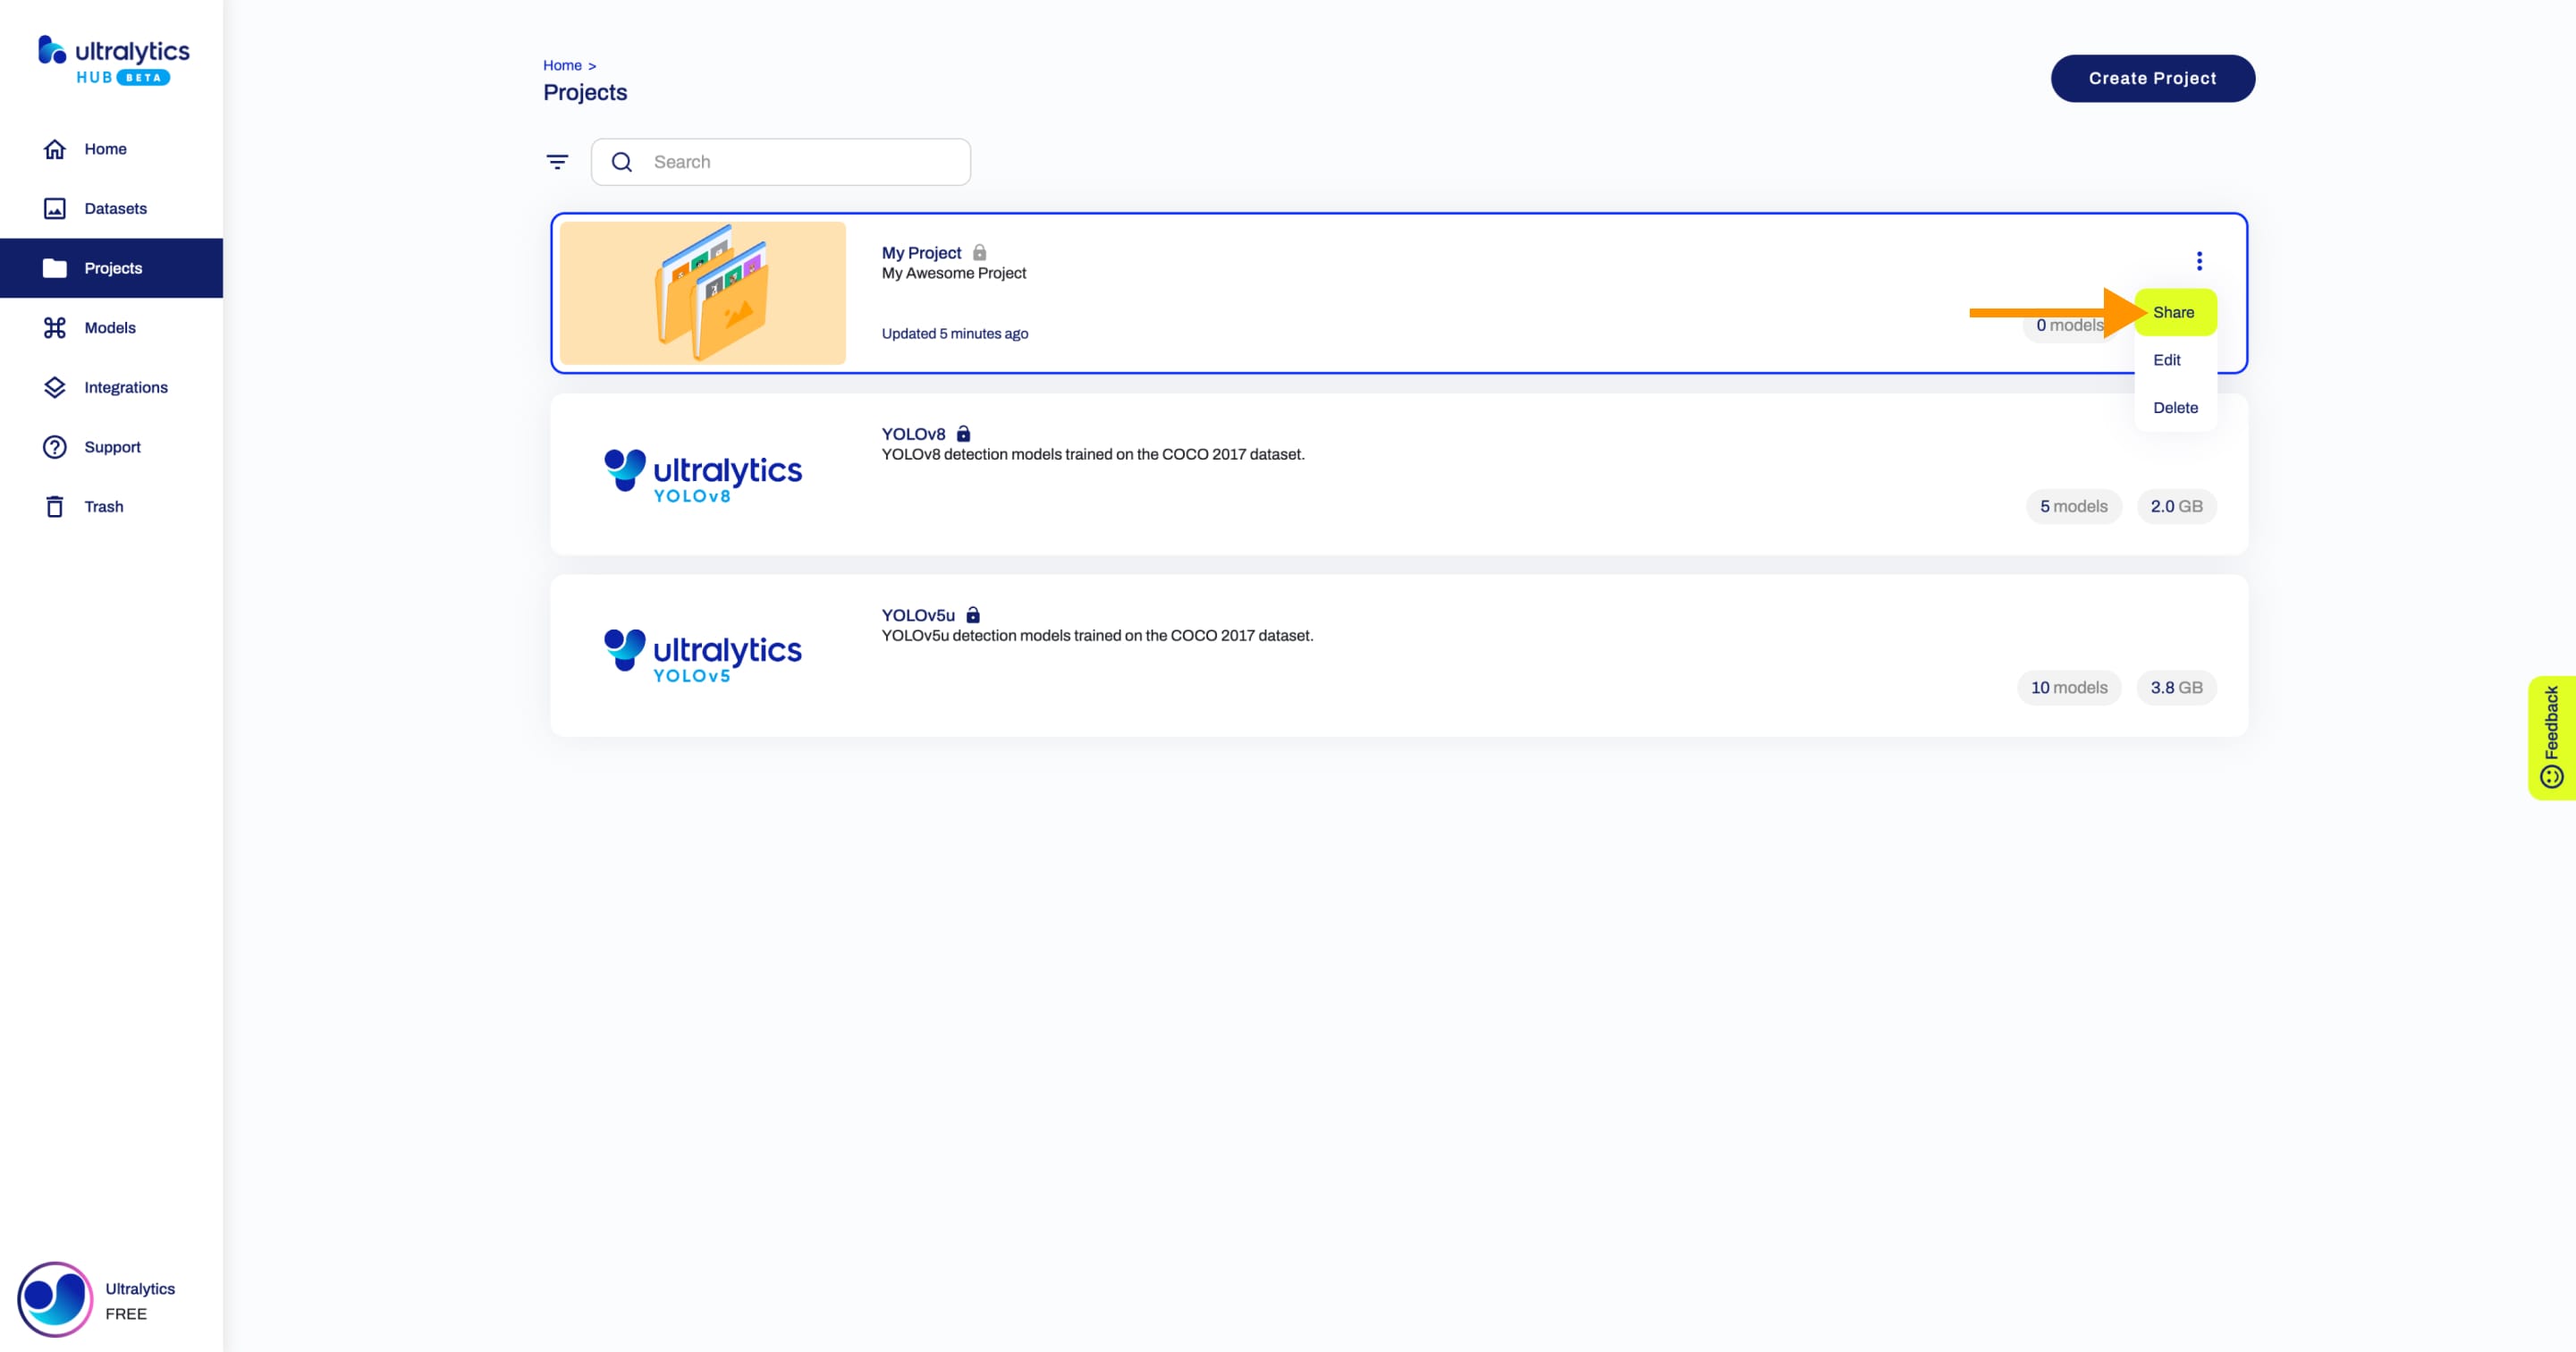Screen dimensions: 2576x1352
Task: Click the Home sidebar navigation icon
Action: coord(53,148)
